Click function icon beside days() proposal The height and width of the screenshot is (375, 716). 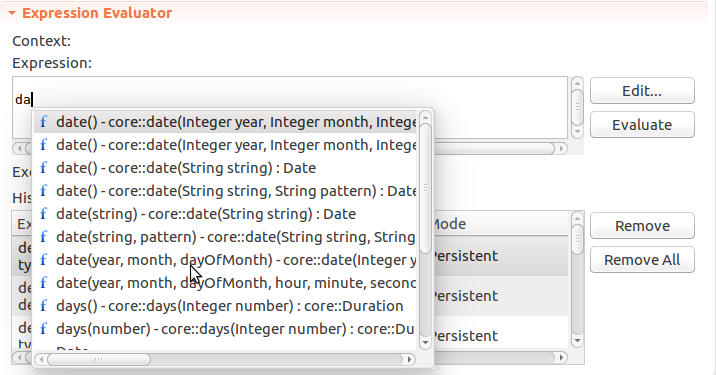coord(43,305)
